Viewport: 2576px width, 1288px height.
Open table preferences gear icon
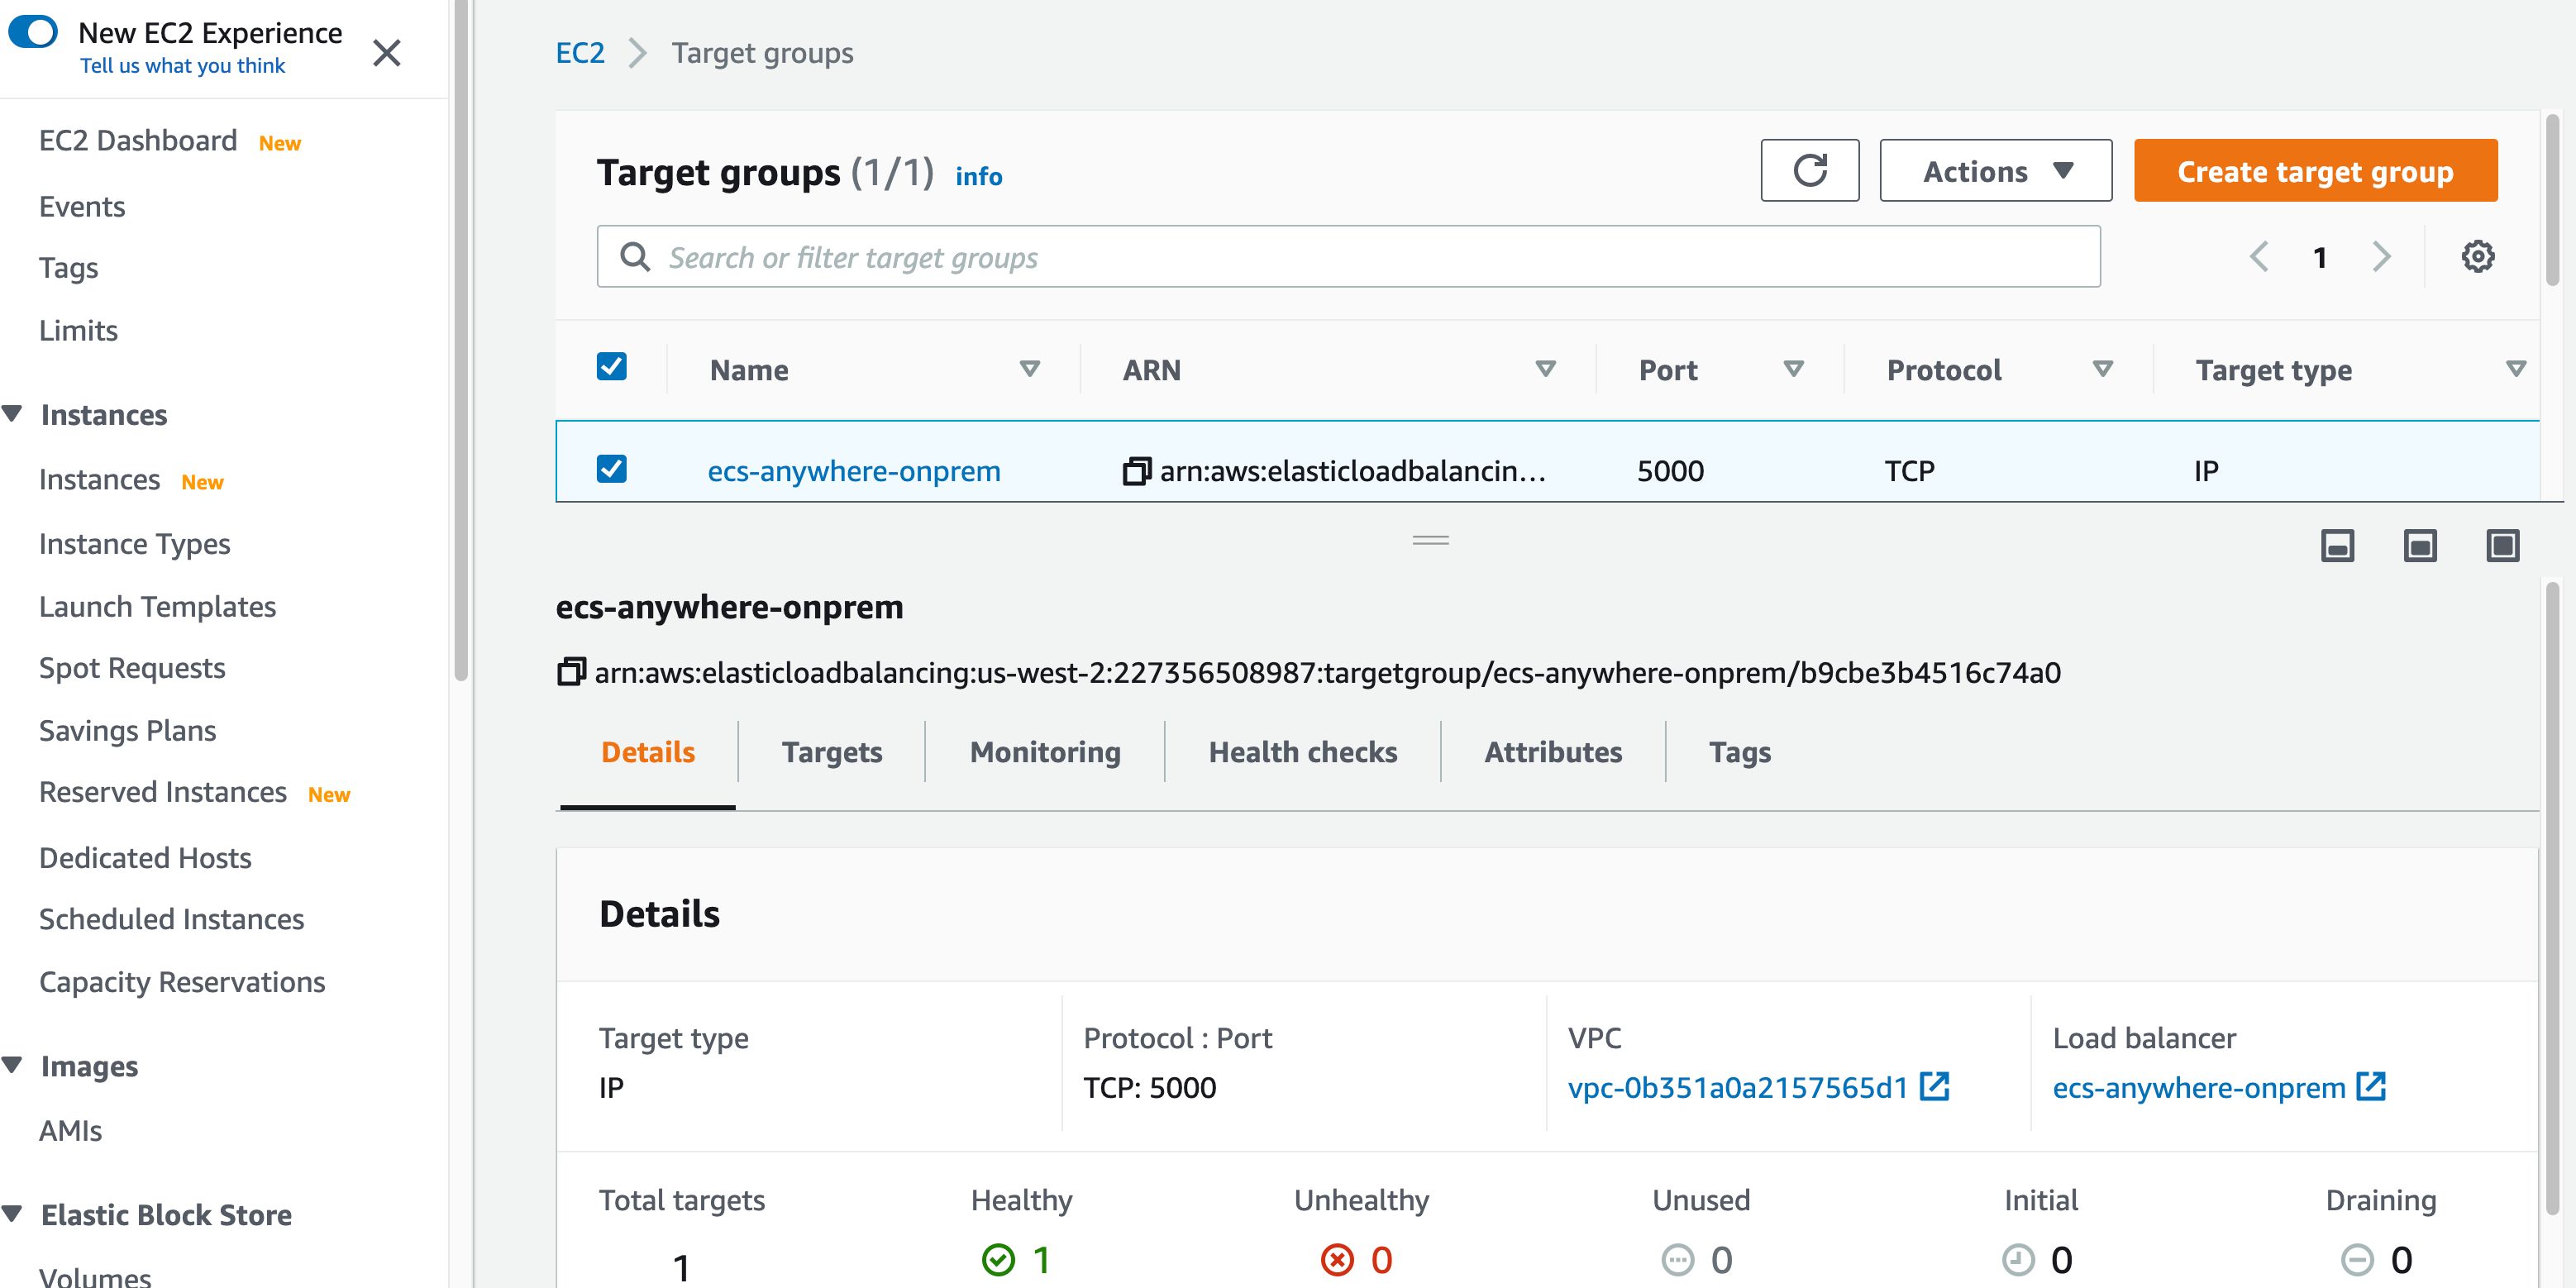coord(2477,256)
